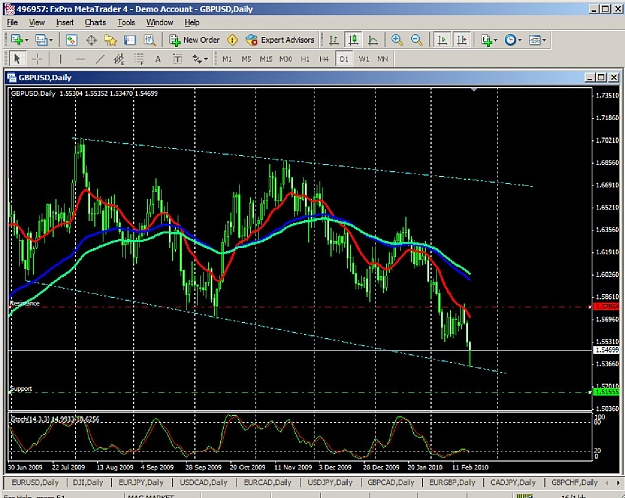
Task: Open the Data Window crosshair-circle icon
Action: point(91,40)
